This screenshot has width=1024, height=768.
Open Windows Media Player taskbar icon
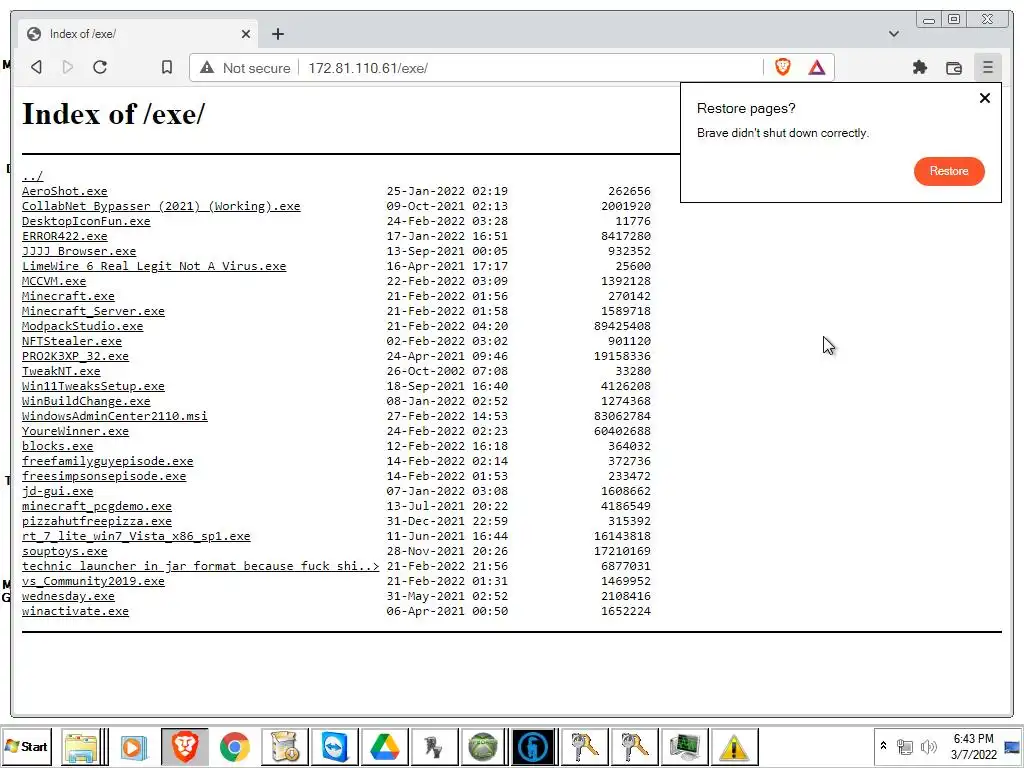[x=133, y=746]
